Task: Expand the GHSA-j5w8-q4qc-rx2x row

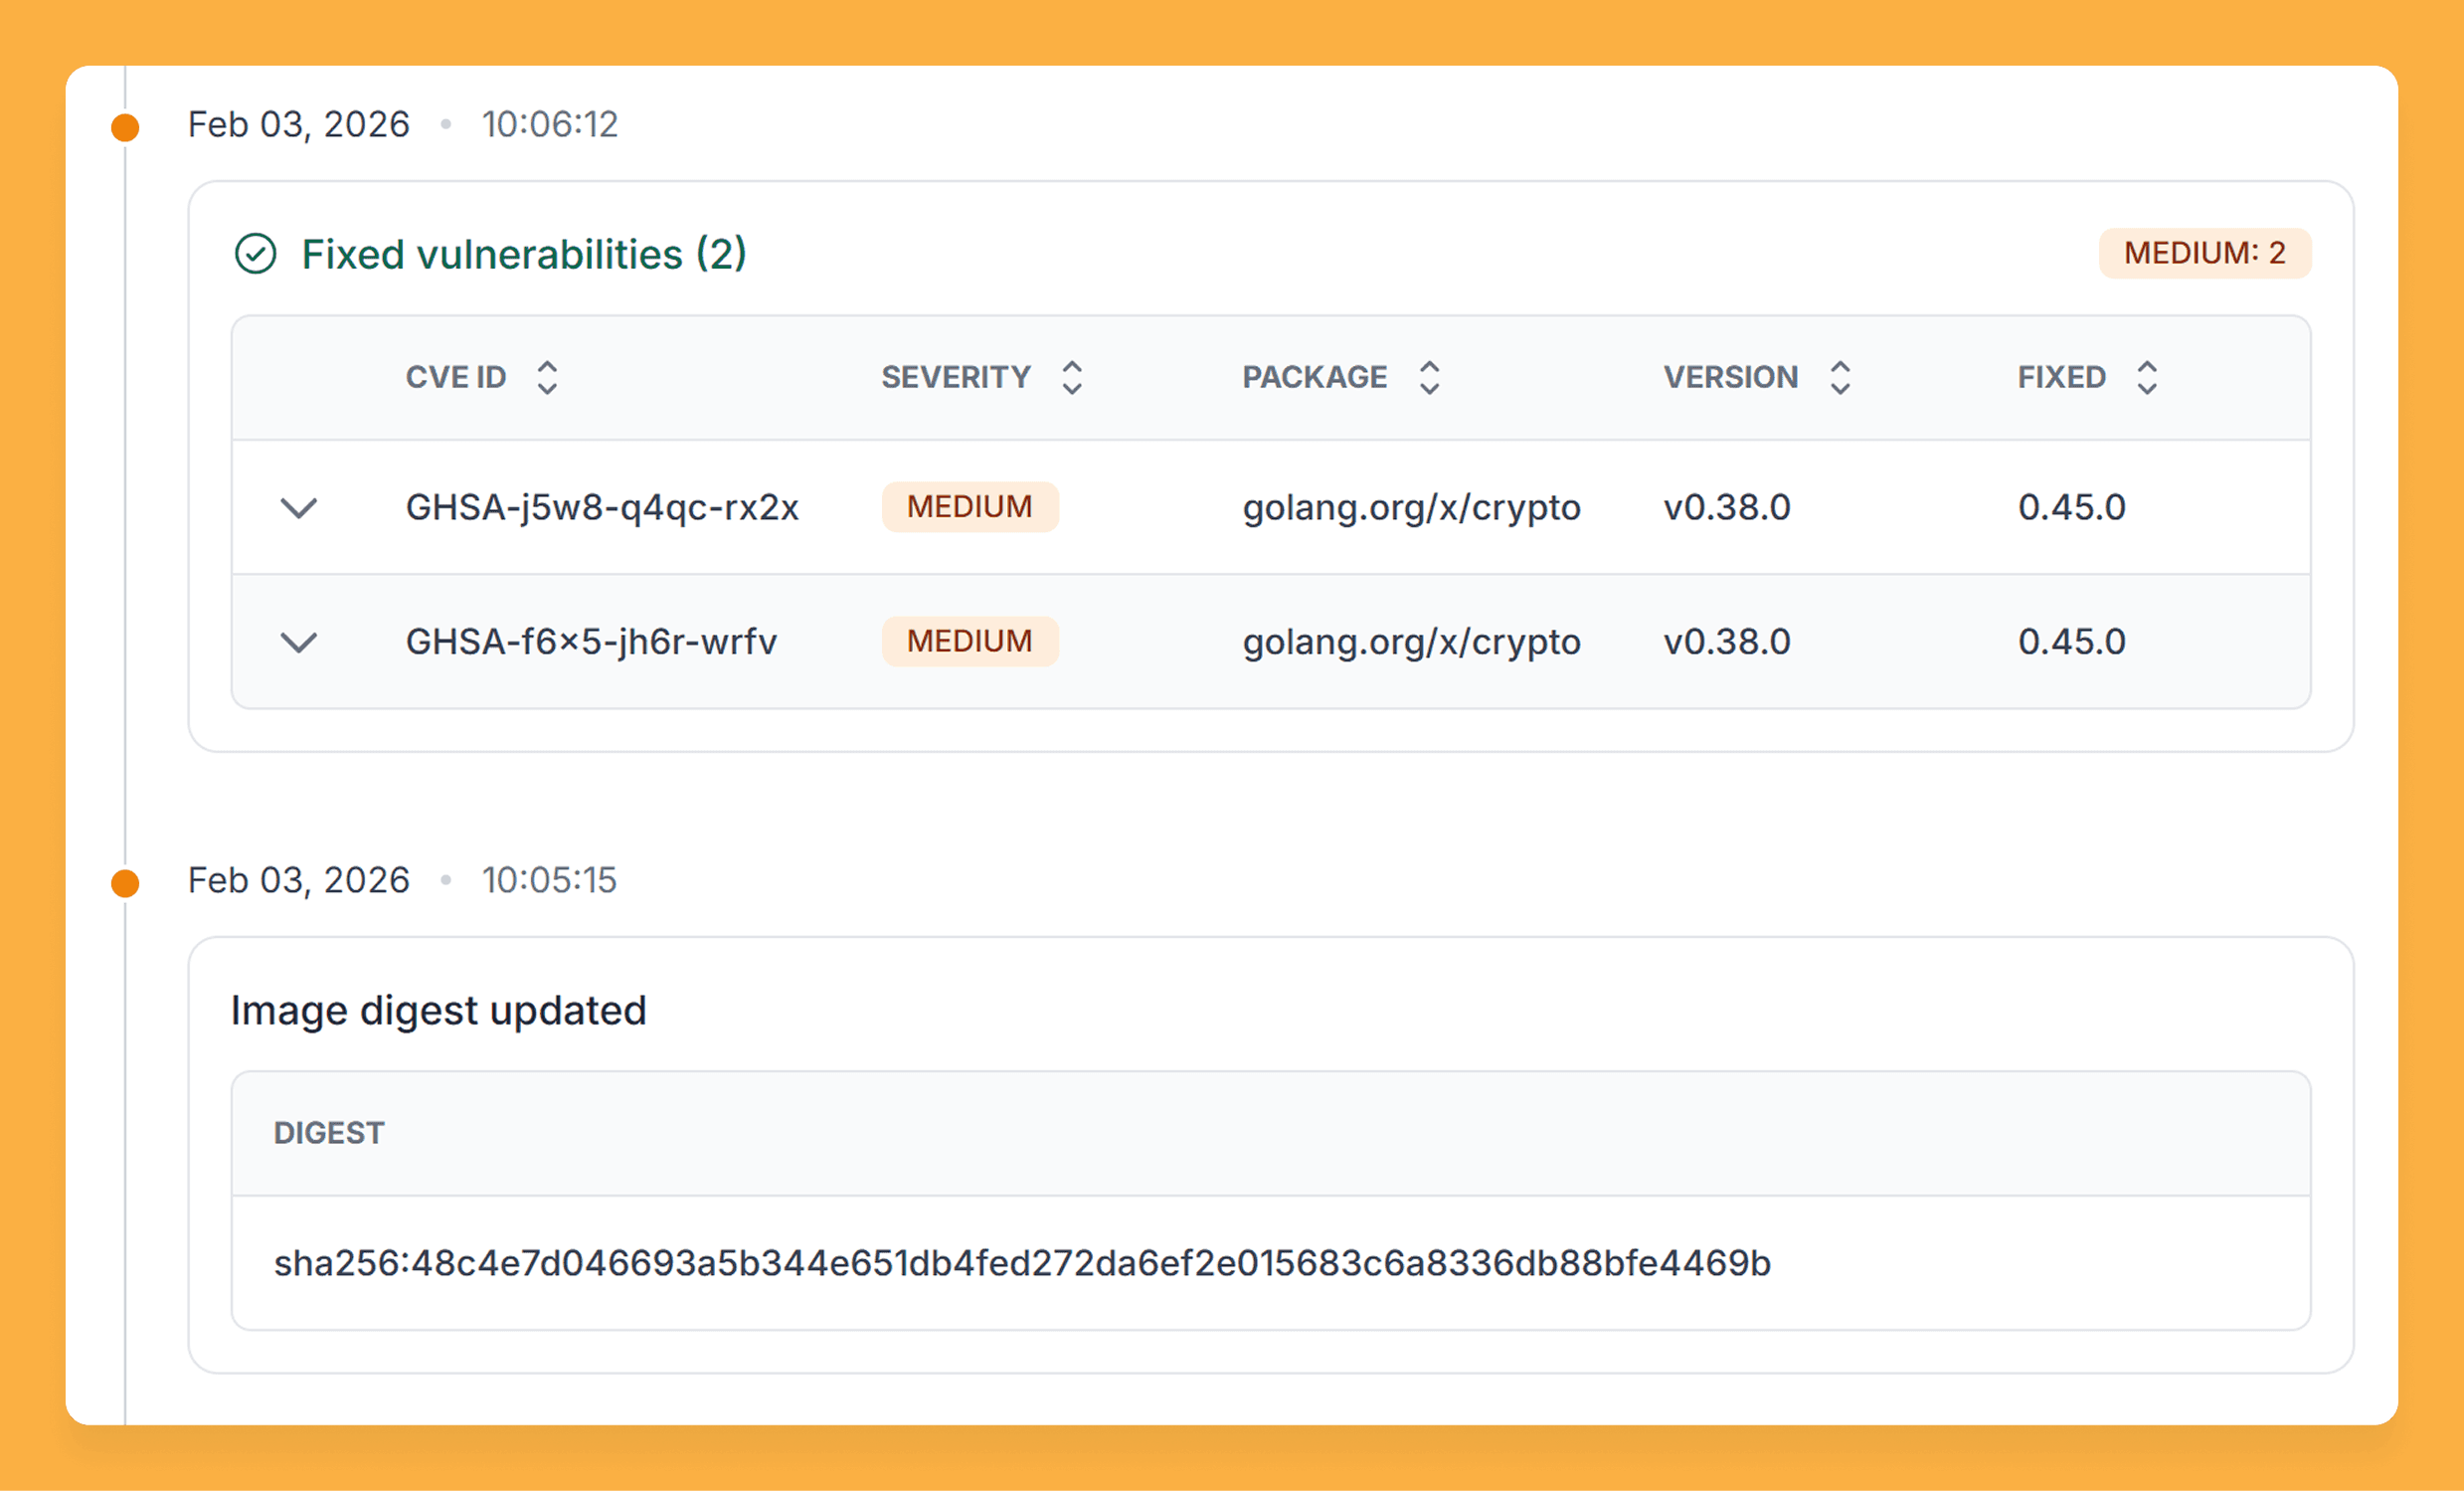Action: pyautogui.click(x=298, y=508)
